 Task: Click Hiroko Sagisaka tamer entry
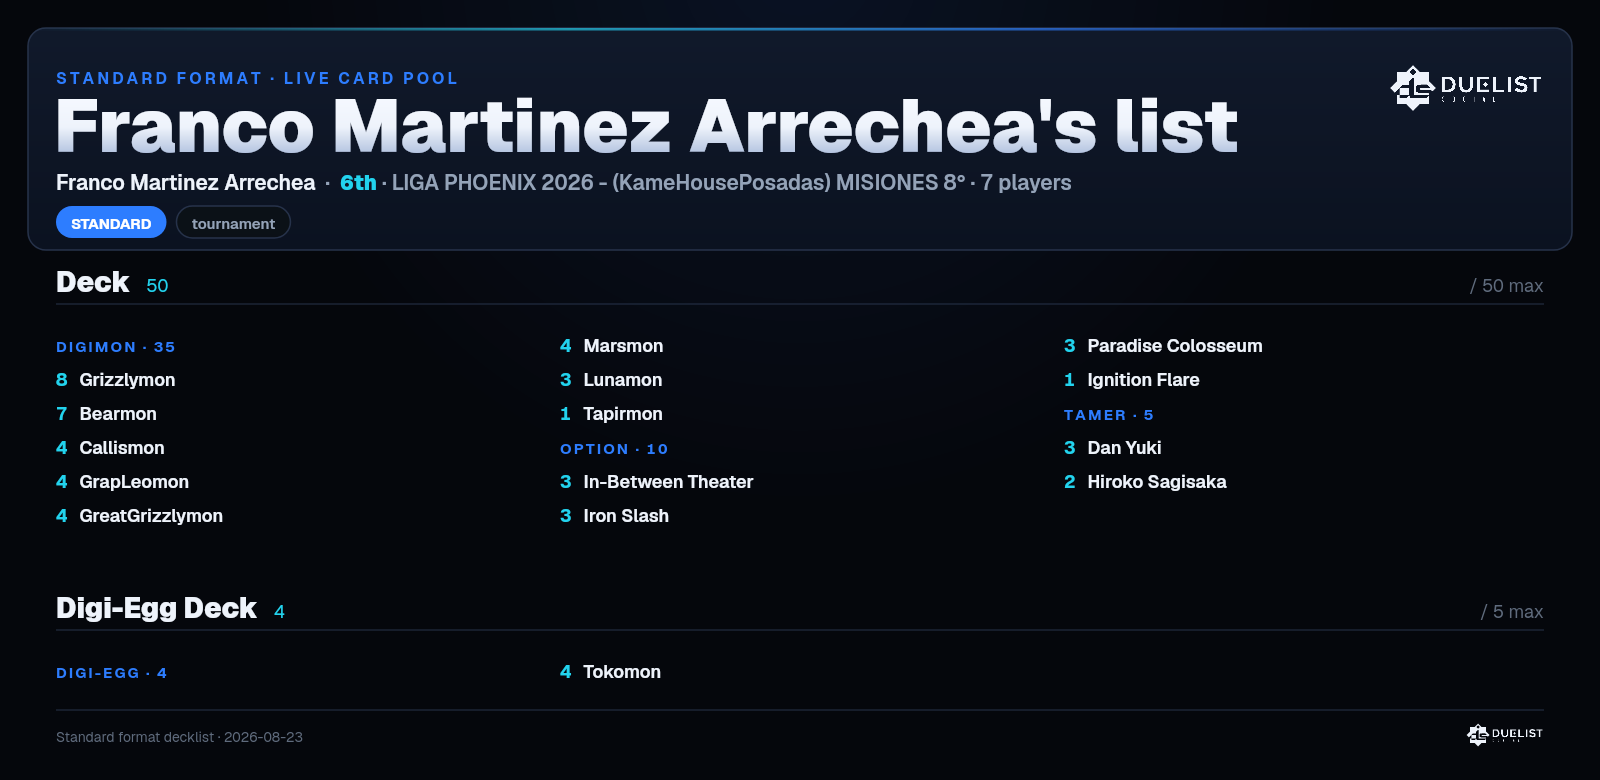coord(1145,482)
